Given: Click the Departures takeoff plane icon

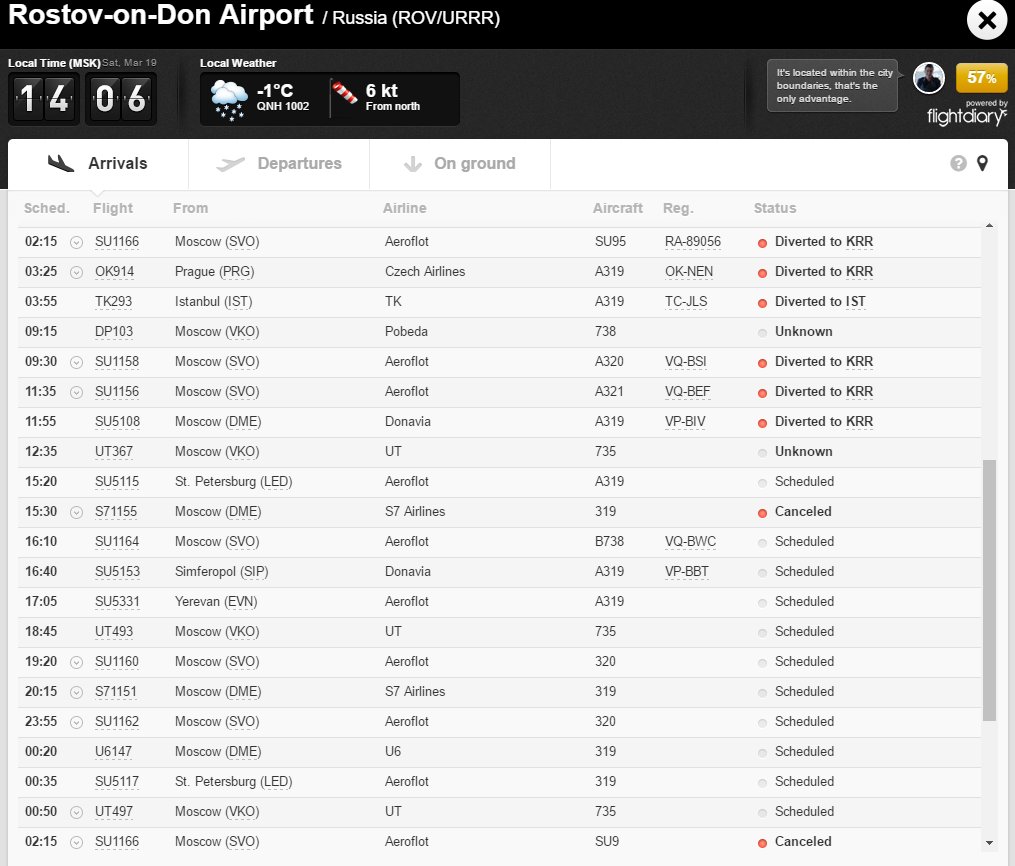Looking at the screenshot, I should pyautogui.click(x=230, y=164).
